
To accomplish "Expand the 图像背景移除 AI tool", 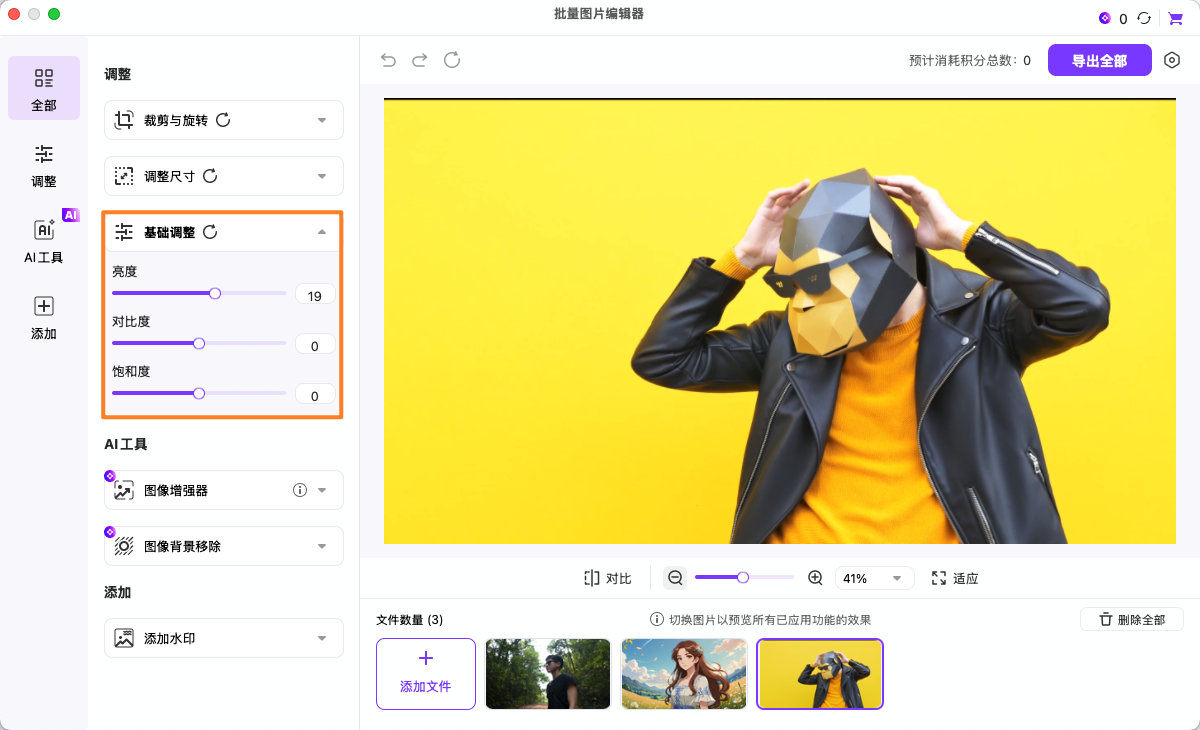I will [223, 545].
